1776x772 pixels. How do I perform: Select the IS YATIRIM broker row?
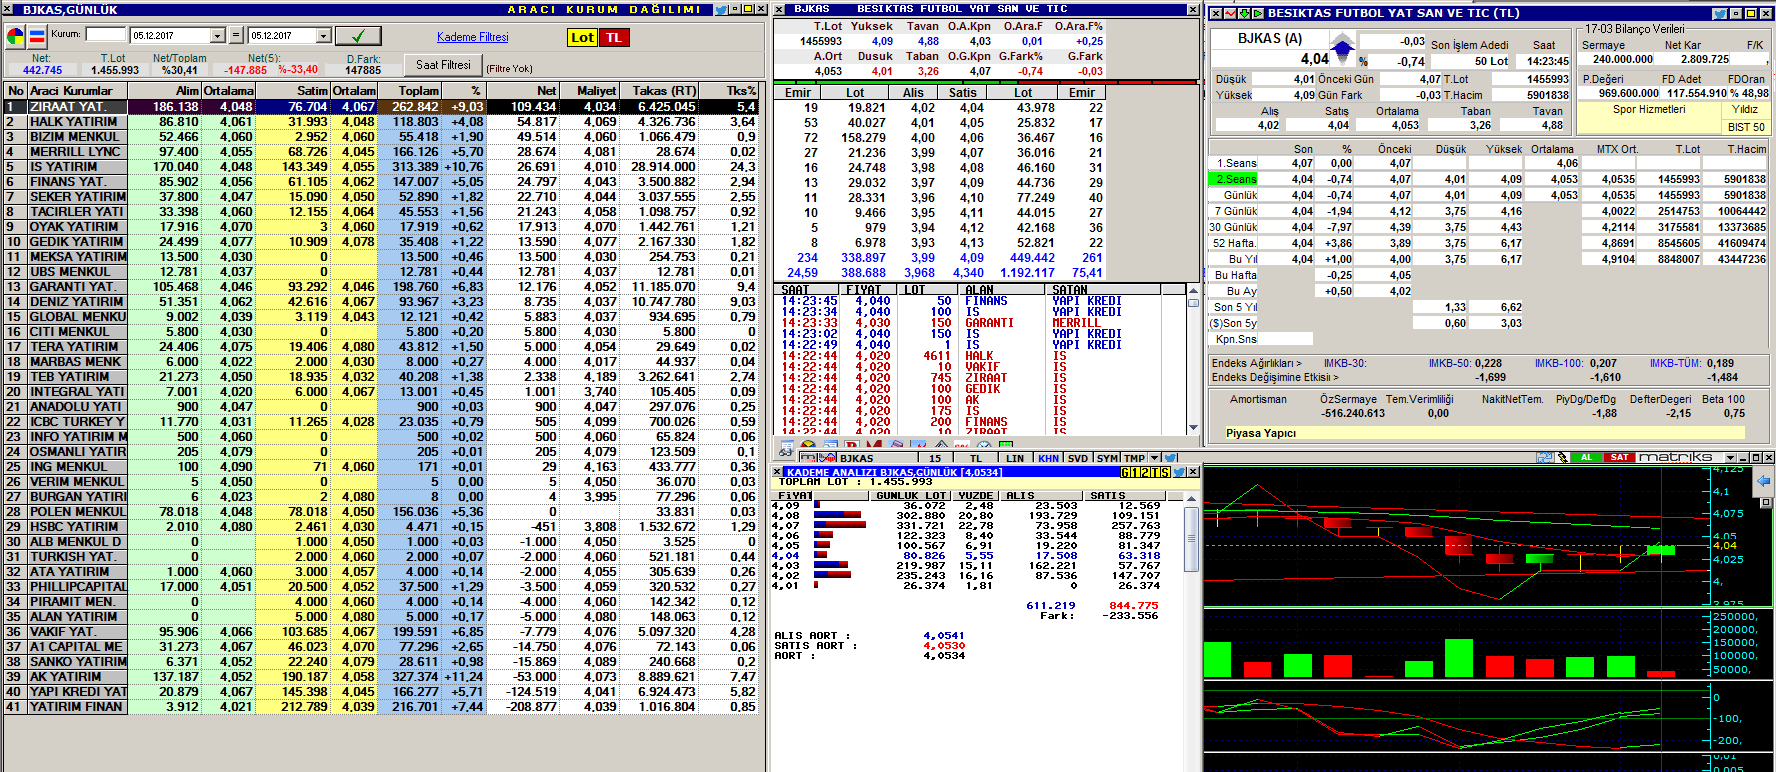tap(380, 166)
